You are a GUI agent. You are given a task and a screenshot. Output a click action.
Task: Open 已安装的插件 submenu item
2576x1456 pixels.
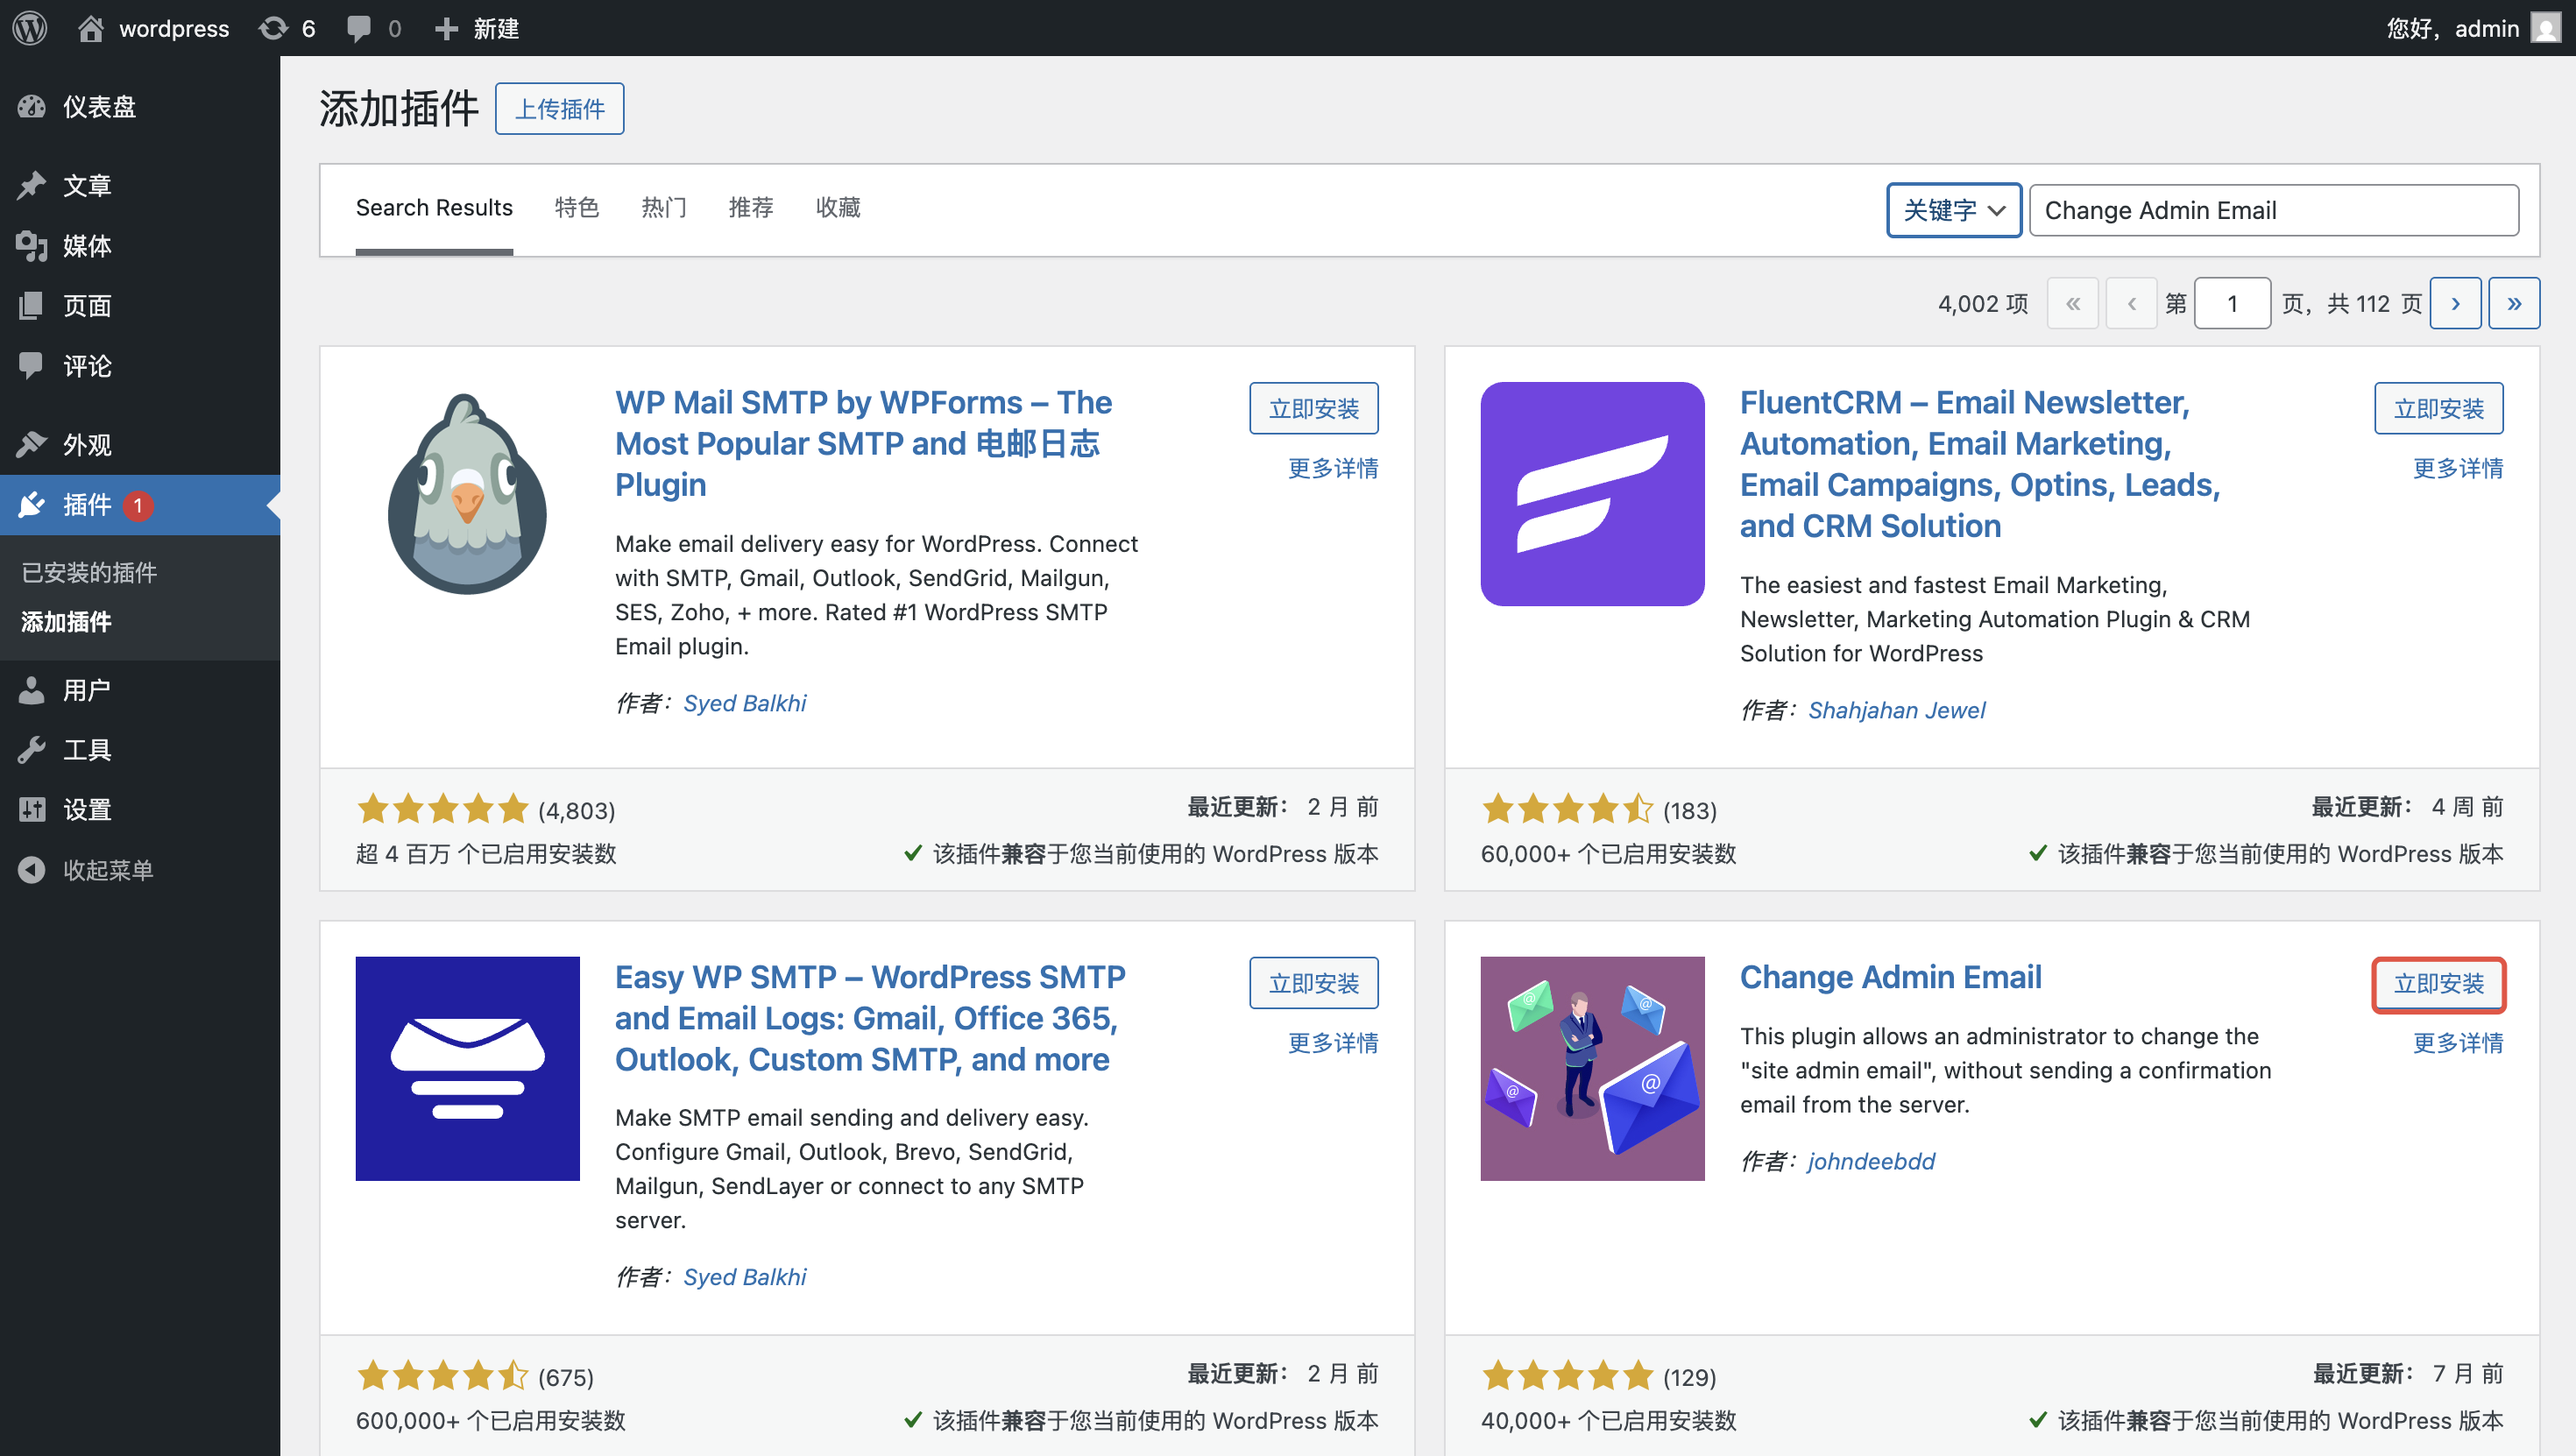click(x=89, y=572)
